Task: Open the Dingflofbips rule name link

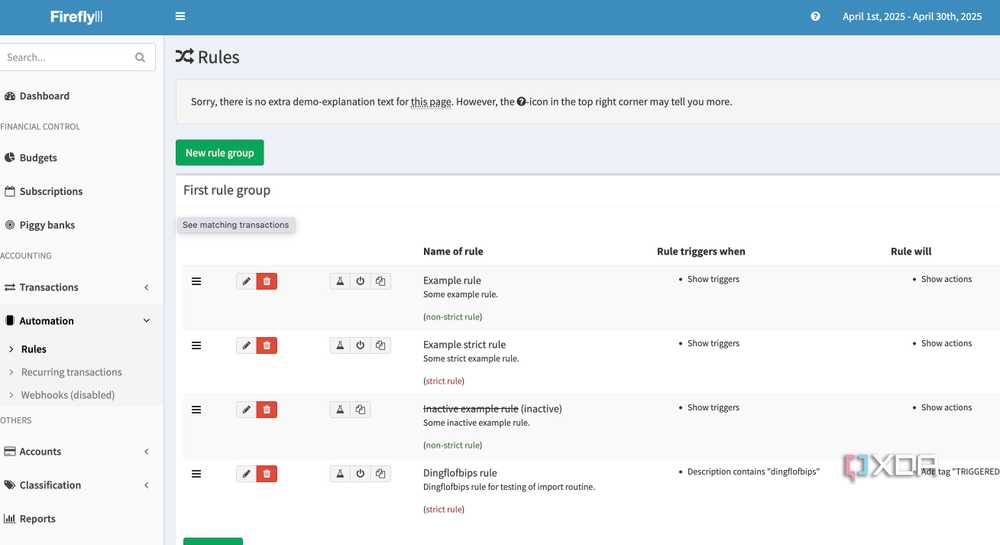Action: (x=460, y=473)
